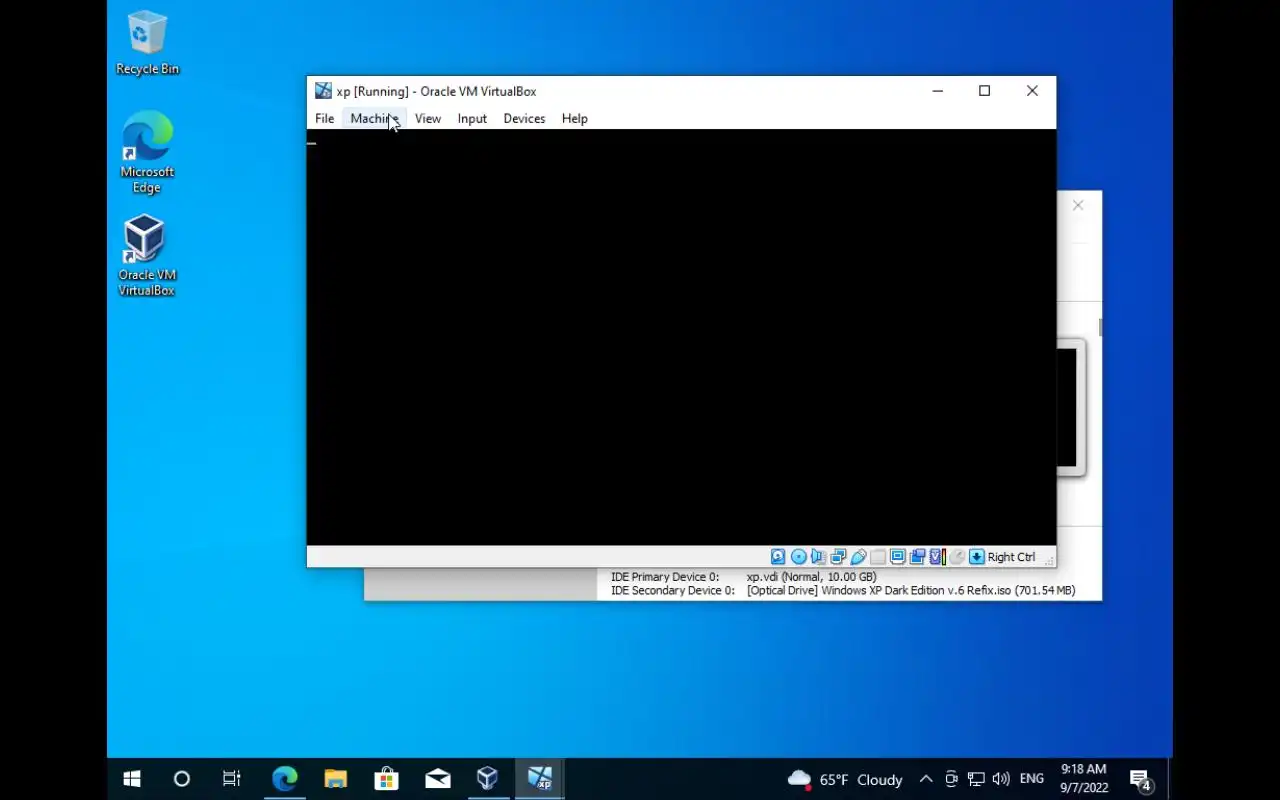Image resolution: width=1280 pixels, height=800 pixels.
Task: Open Microsoft Store from the taskbar
Action: (x=386, y=779)
